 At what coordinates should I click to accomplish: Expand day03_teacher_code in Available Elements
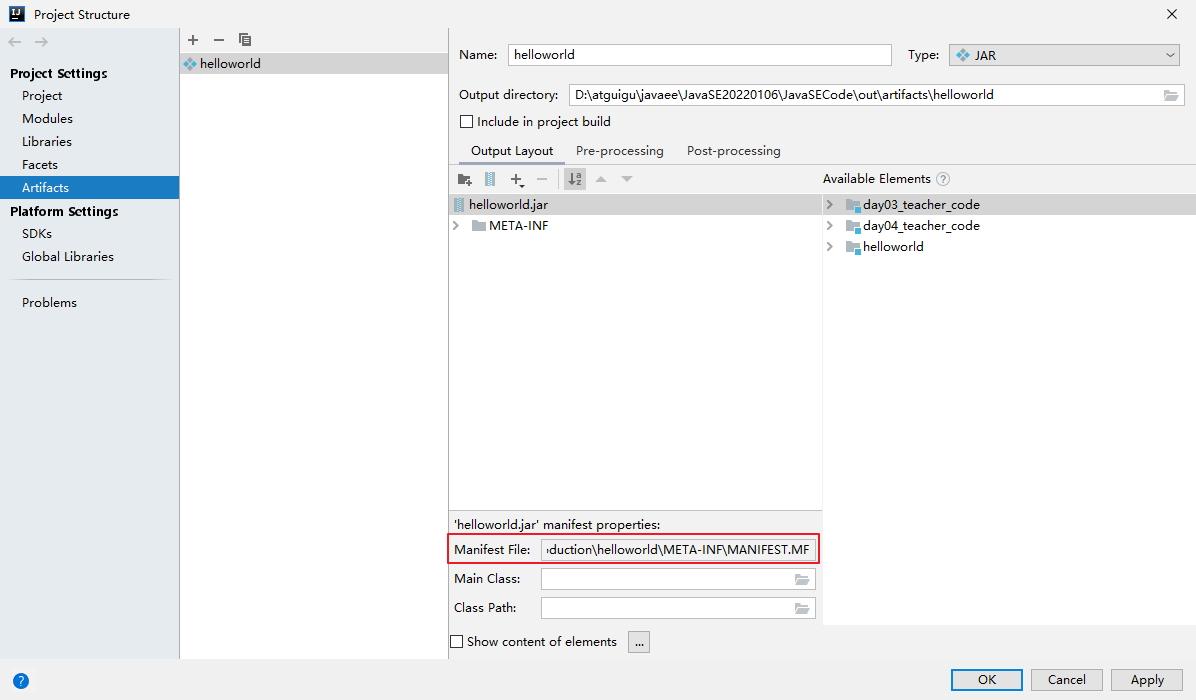[x=830, y=205]
